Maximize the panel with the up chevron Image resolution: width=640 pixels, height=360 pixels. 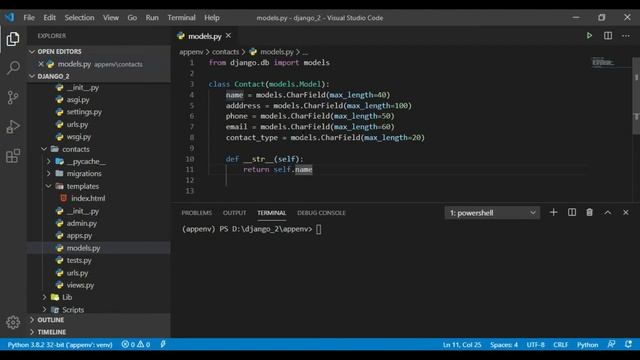[x=608, y=213]
